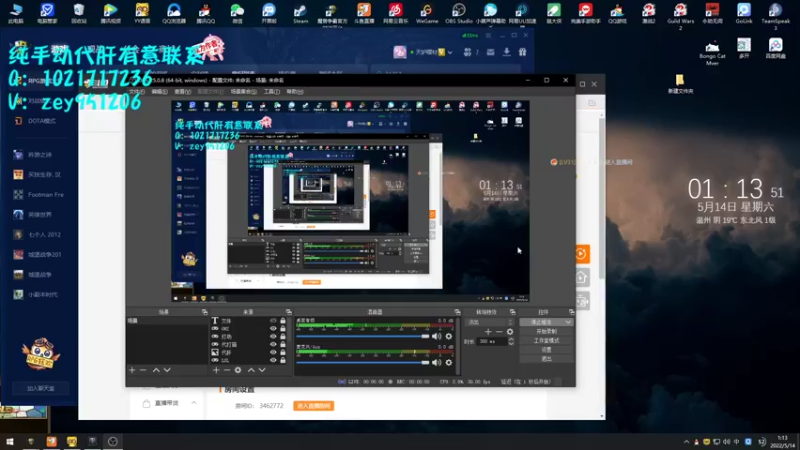Image resolution: width=800 pixels, height=450 pixels.
Task: Open the OBS Help (帮助) menu
Action: point(295,92)
